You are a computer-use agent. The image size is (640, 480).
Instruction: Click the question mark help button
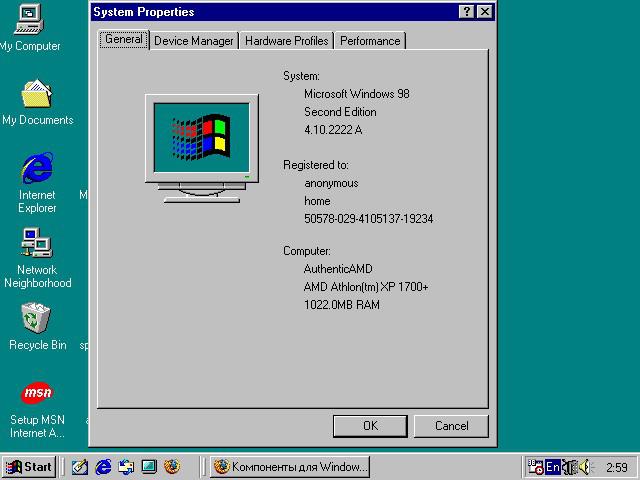[467, 11]
